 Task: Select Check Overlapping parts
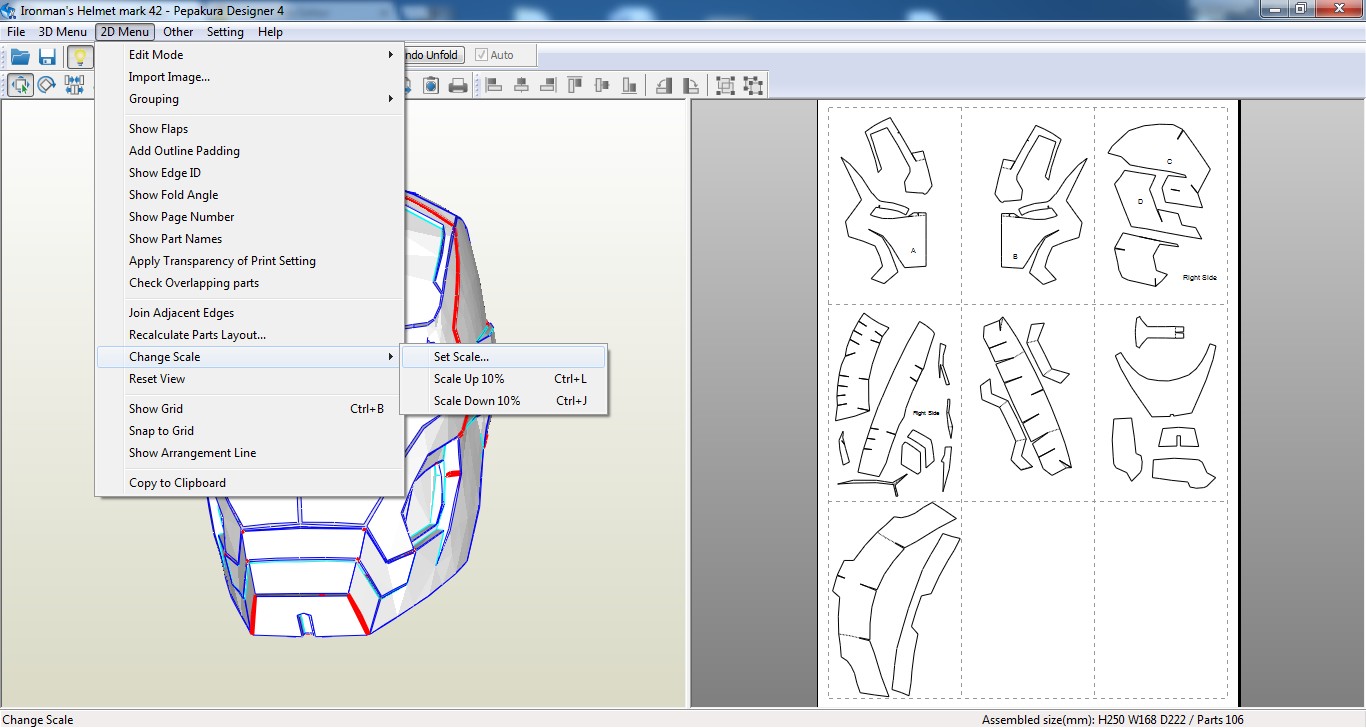pos(250,283)
